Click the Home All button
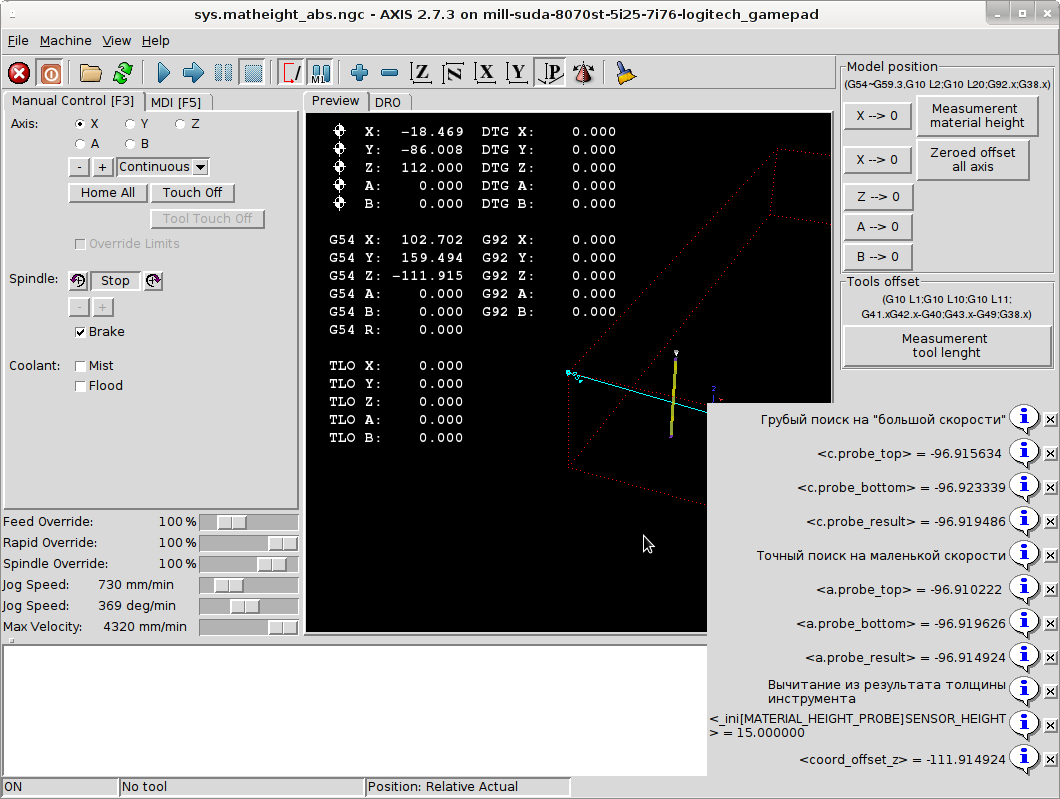Image resolution: width=1060 pixels, height=799 pixels. click(108, 193)
